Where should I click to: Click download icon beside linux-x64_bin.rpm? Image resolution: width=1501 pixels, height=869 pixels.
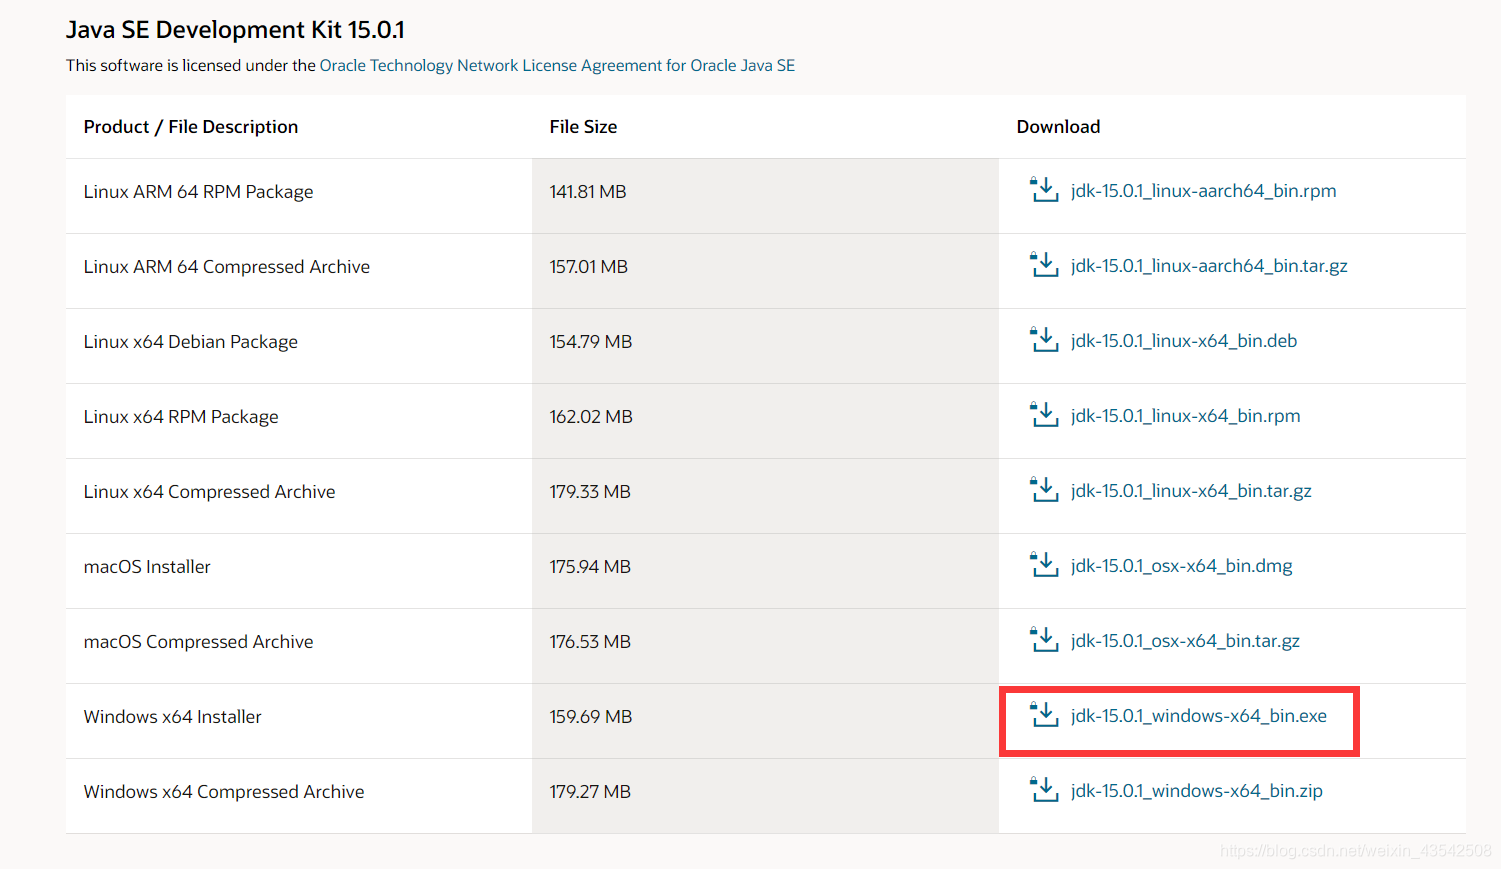(1044, 415)
